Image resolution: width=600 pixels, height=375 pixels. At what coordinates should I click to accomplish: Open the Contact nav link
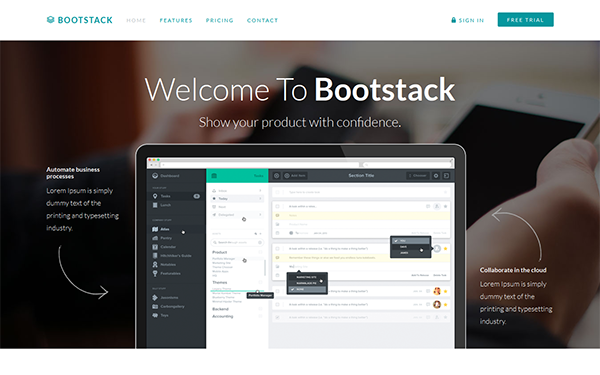coord(262,20)
